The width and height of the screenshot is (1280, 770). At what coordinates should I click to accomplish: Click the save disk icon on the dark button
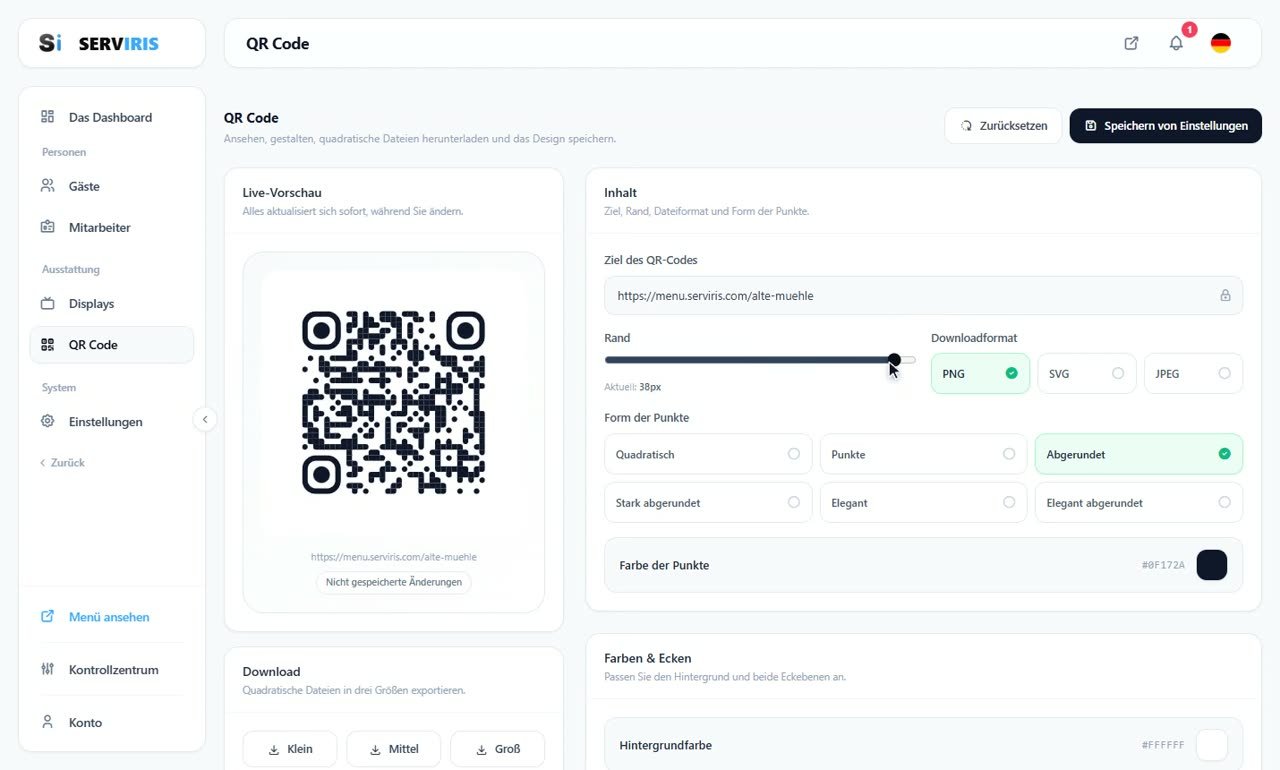[1091, 126]
